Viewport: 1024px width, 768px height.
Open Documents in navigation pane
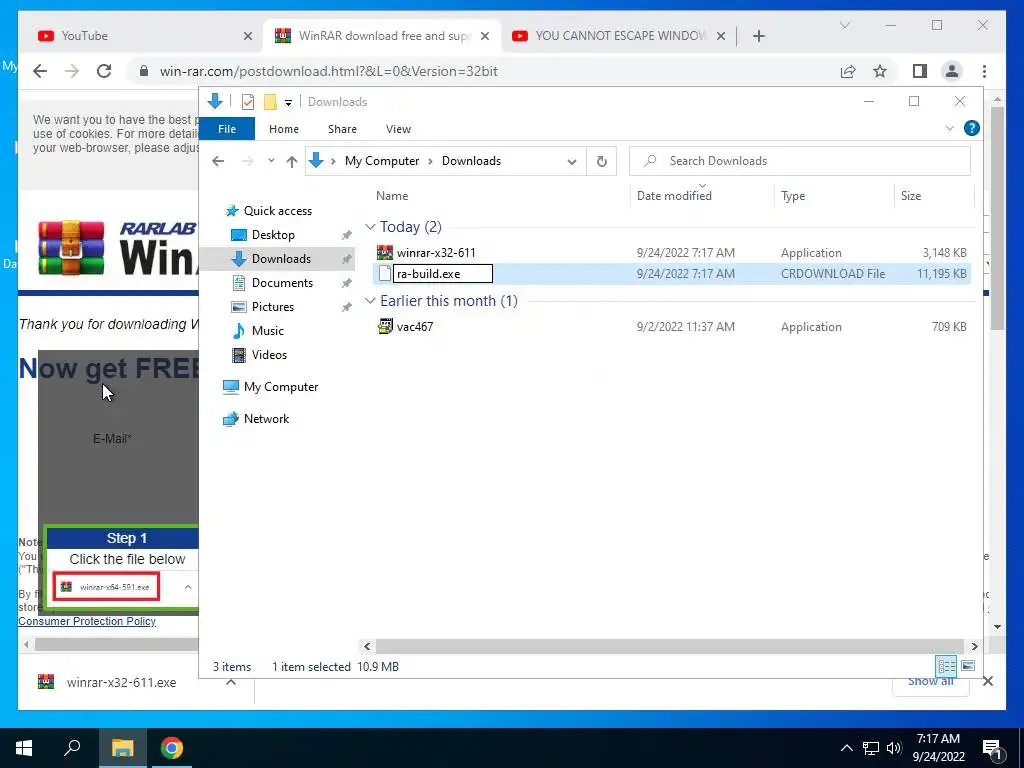(282, 283)
